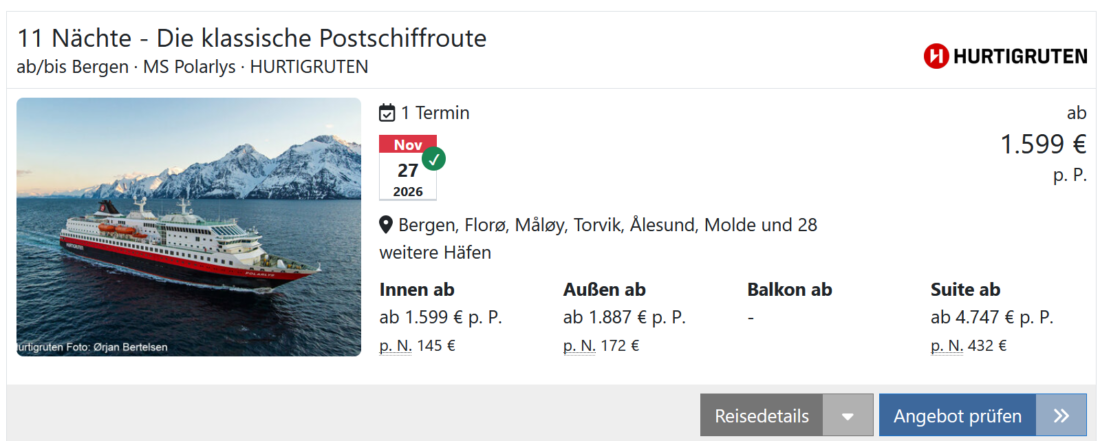Click the Hurtigruten logo icon
Screen dimensions: 1100x441
click(x=936, y=56)
